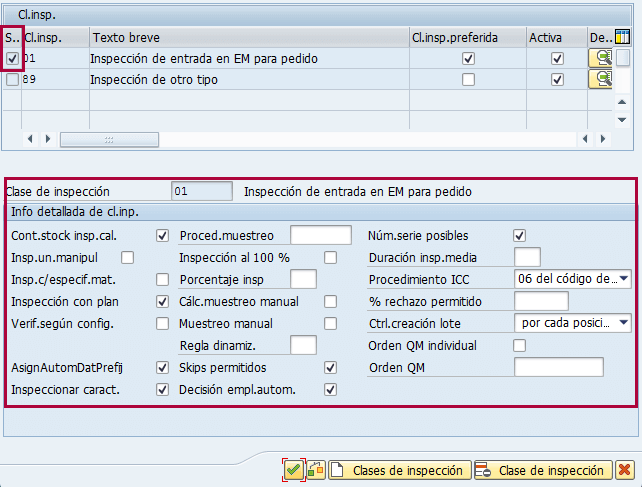Enable Verif.según config. checkbox

[163, 324]
